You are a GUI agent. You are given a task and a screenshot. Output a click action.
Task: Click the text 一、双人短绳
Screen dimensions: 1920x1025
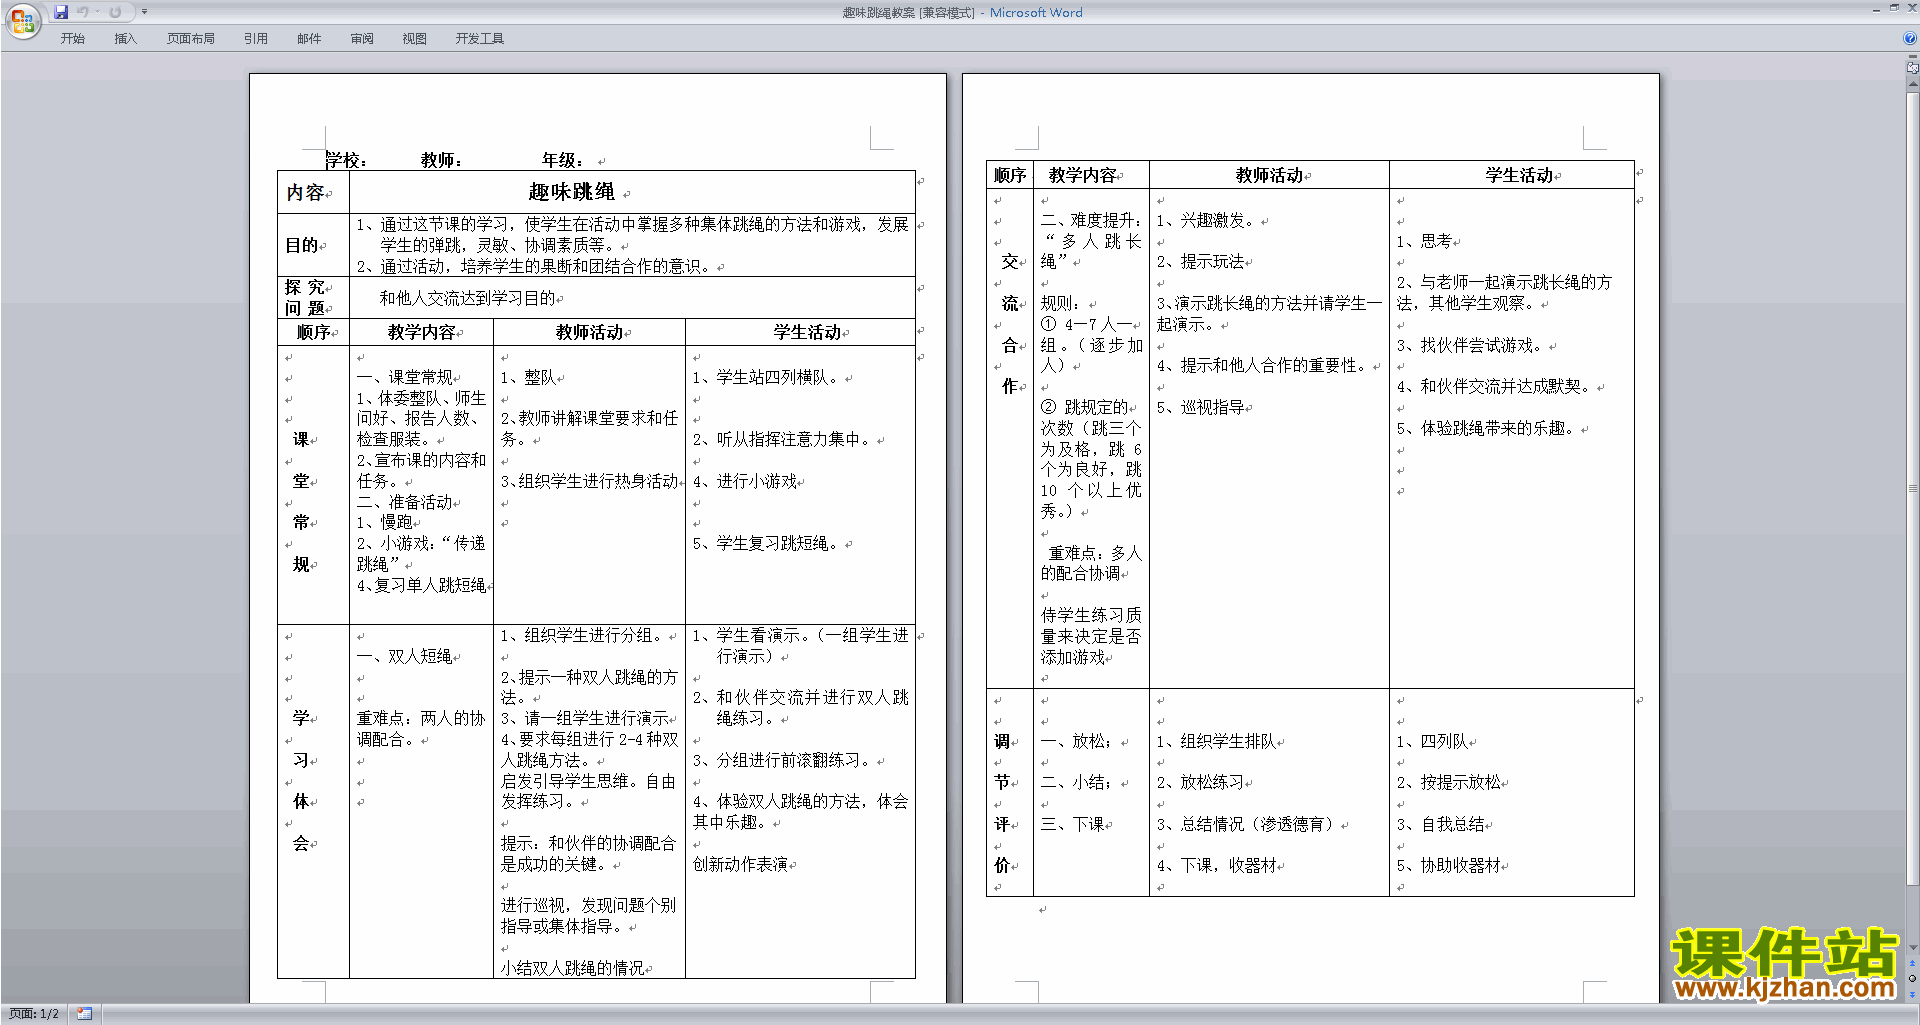pos(405,657)
